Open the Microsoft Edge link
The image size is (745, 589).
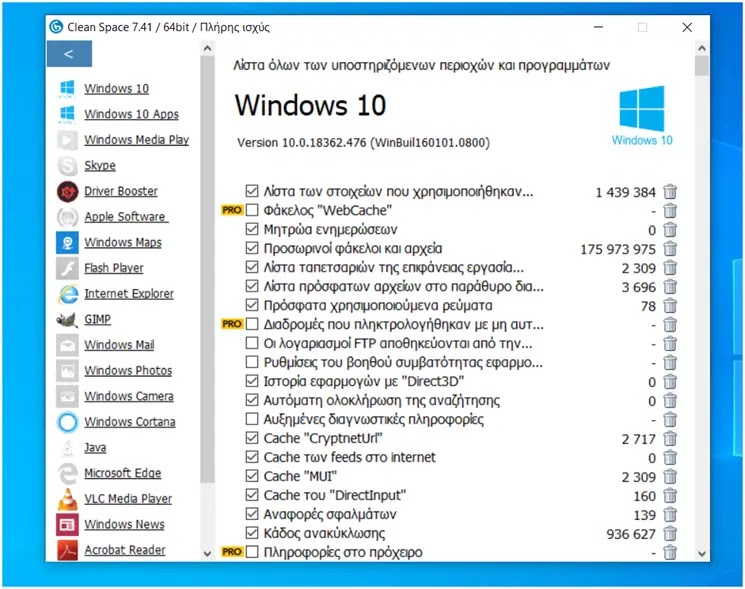click(x=123, y=473)
